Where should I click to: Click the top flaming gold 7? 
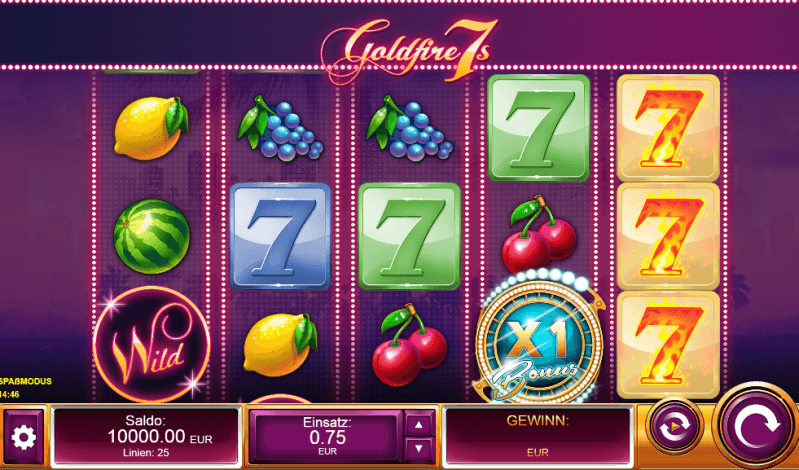(x=668, y=128)
